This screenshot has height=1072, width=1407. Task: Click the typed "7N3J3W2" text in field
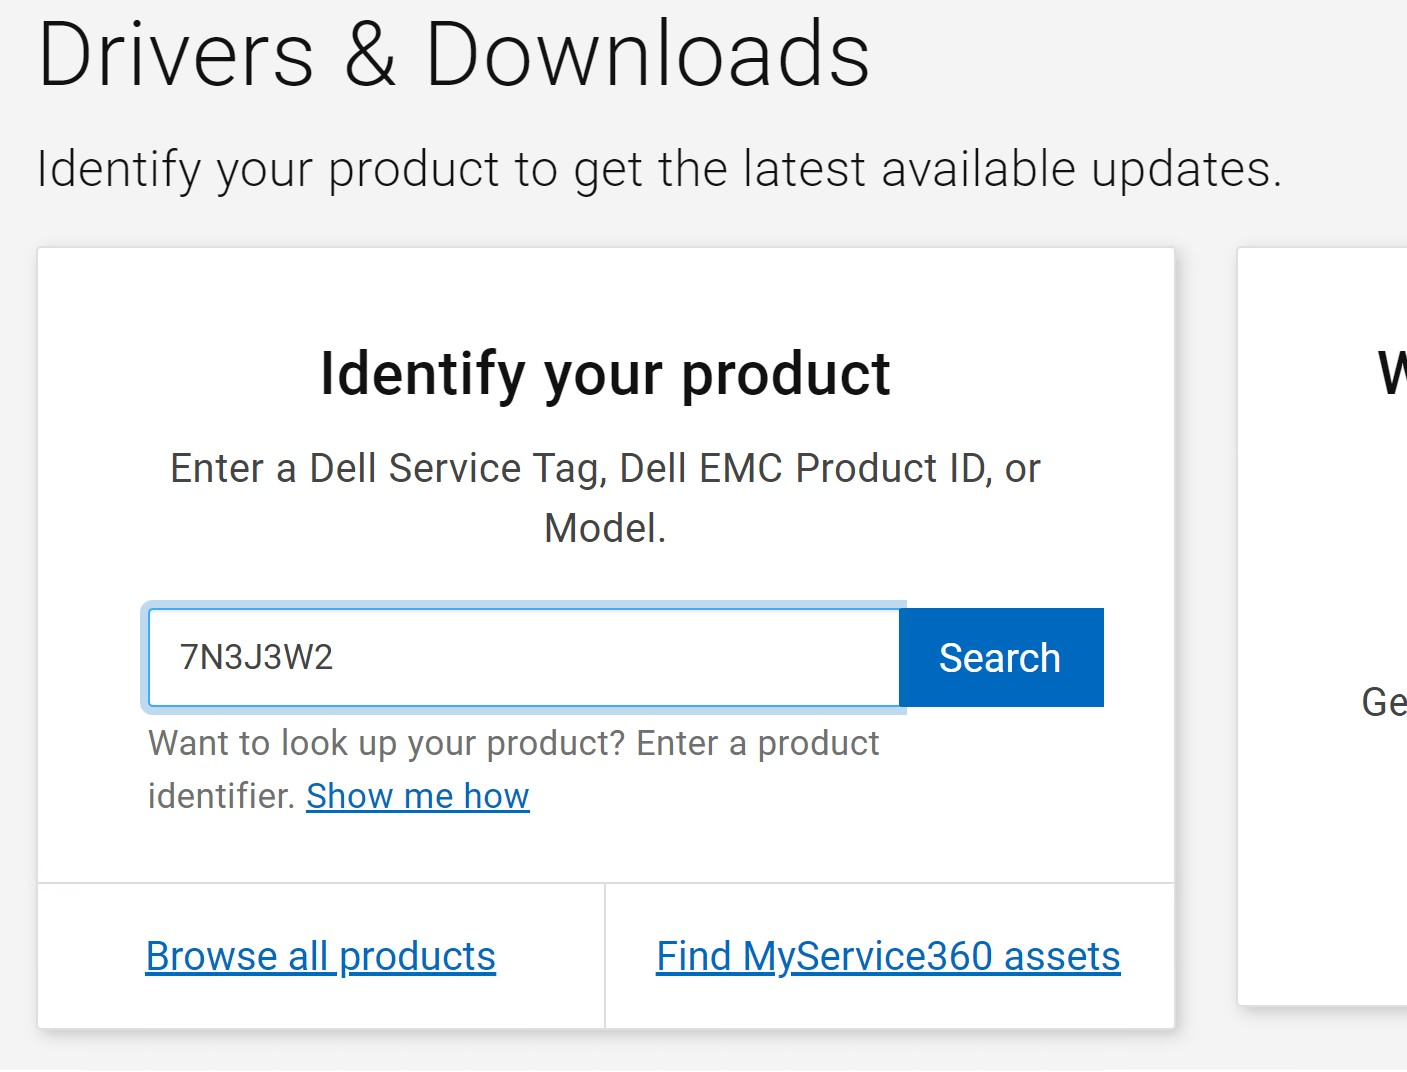pos(256,658)
